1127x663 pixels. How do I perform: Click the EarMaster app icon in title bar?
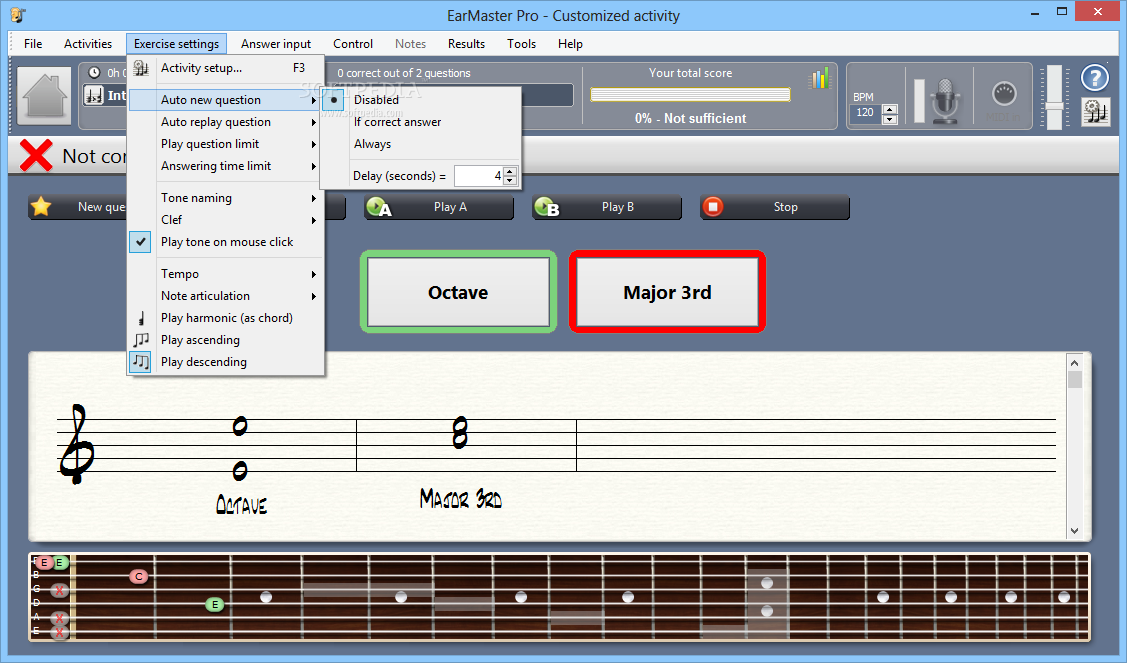pos(18,14)
